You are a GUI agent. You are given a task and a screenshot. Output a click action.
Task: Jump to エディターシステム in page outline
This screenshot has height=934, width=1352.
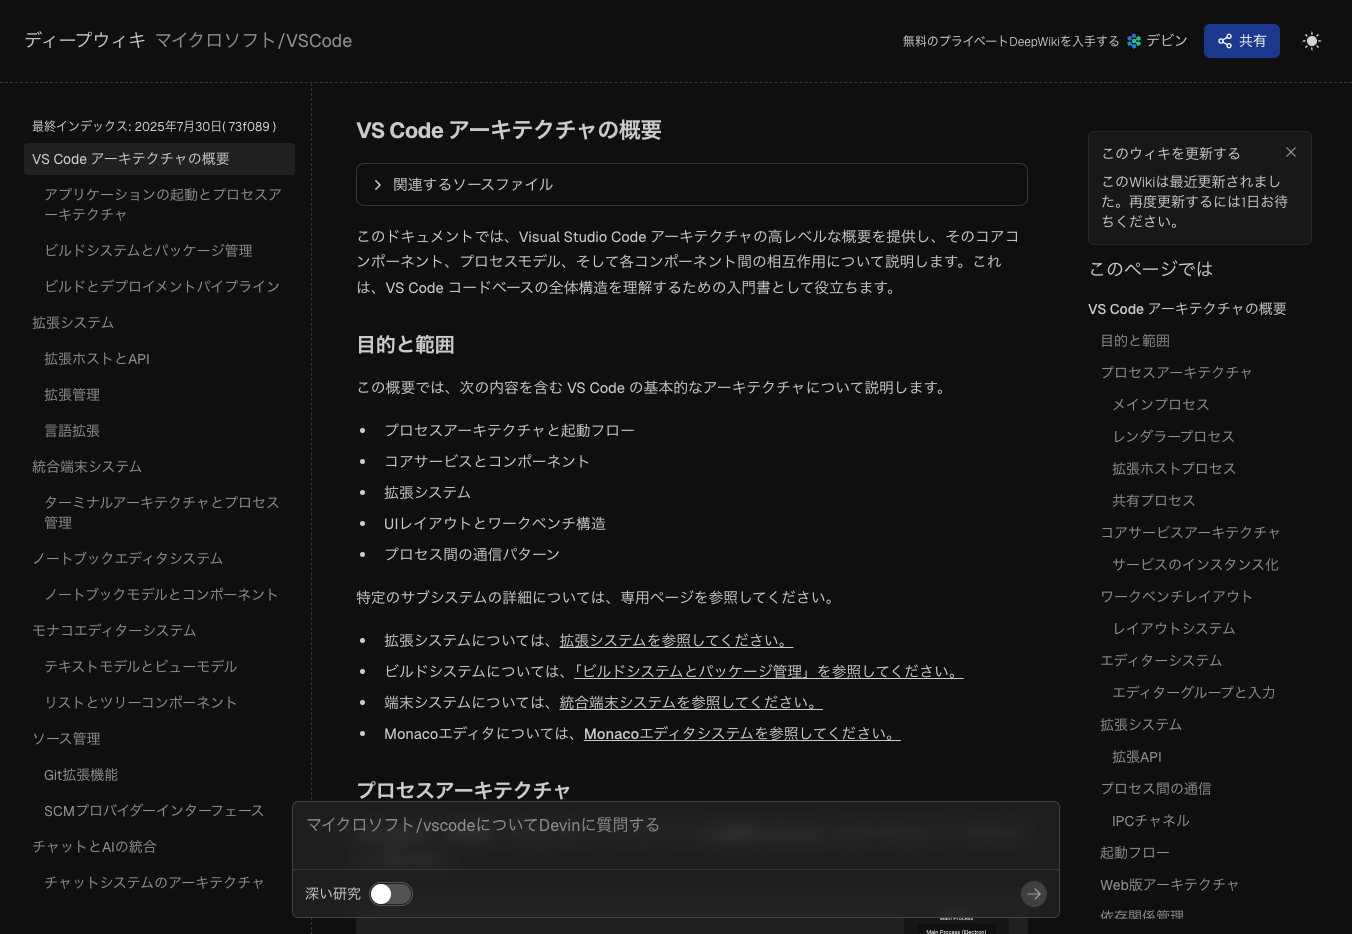(1161, 660)
